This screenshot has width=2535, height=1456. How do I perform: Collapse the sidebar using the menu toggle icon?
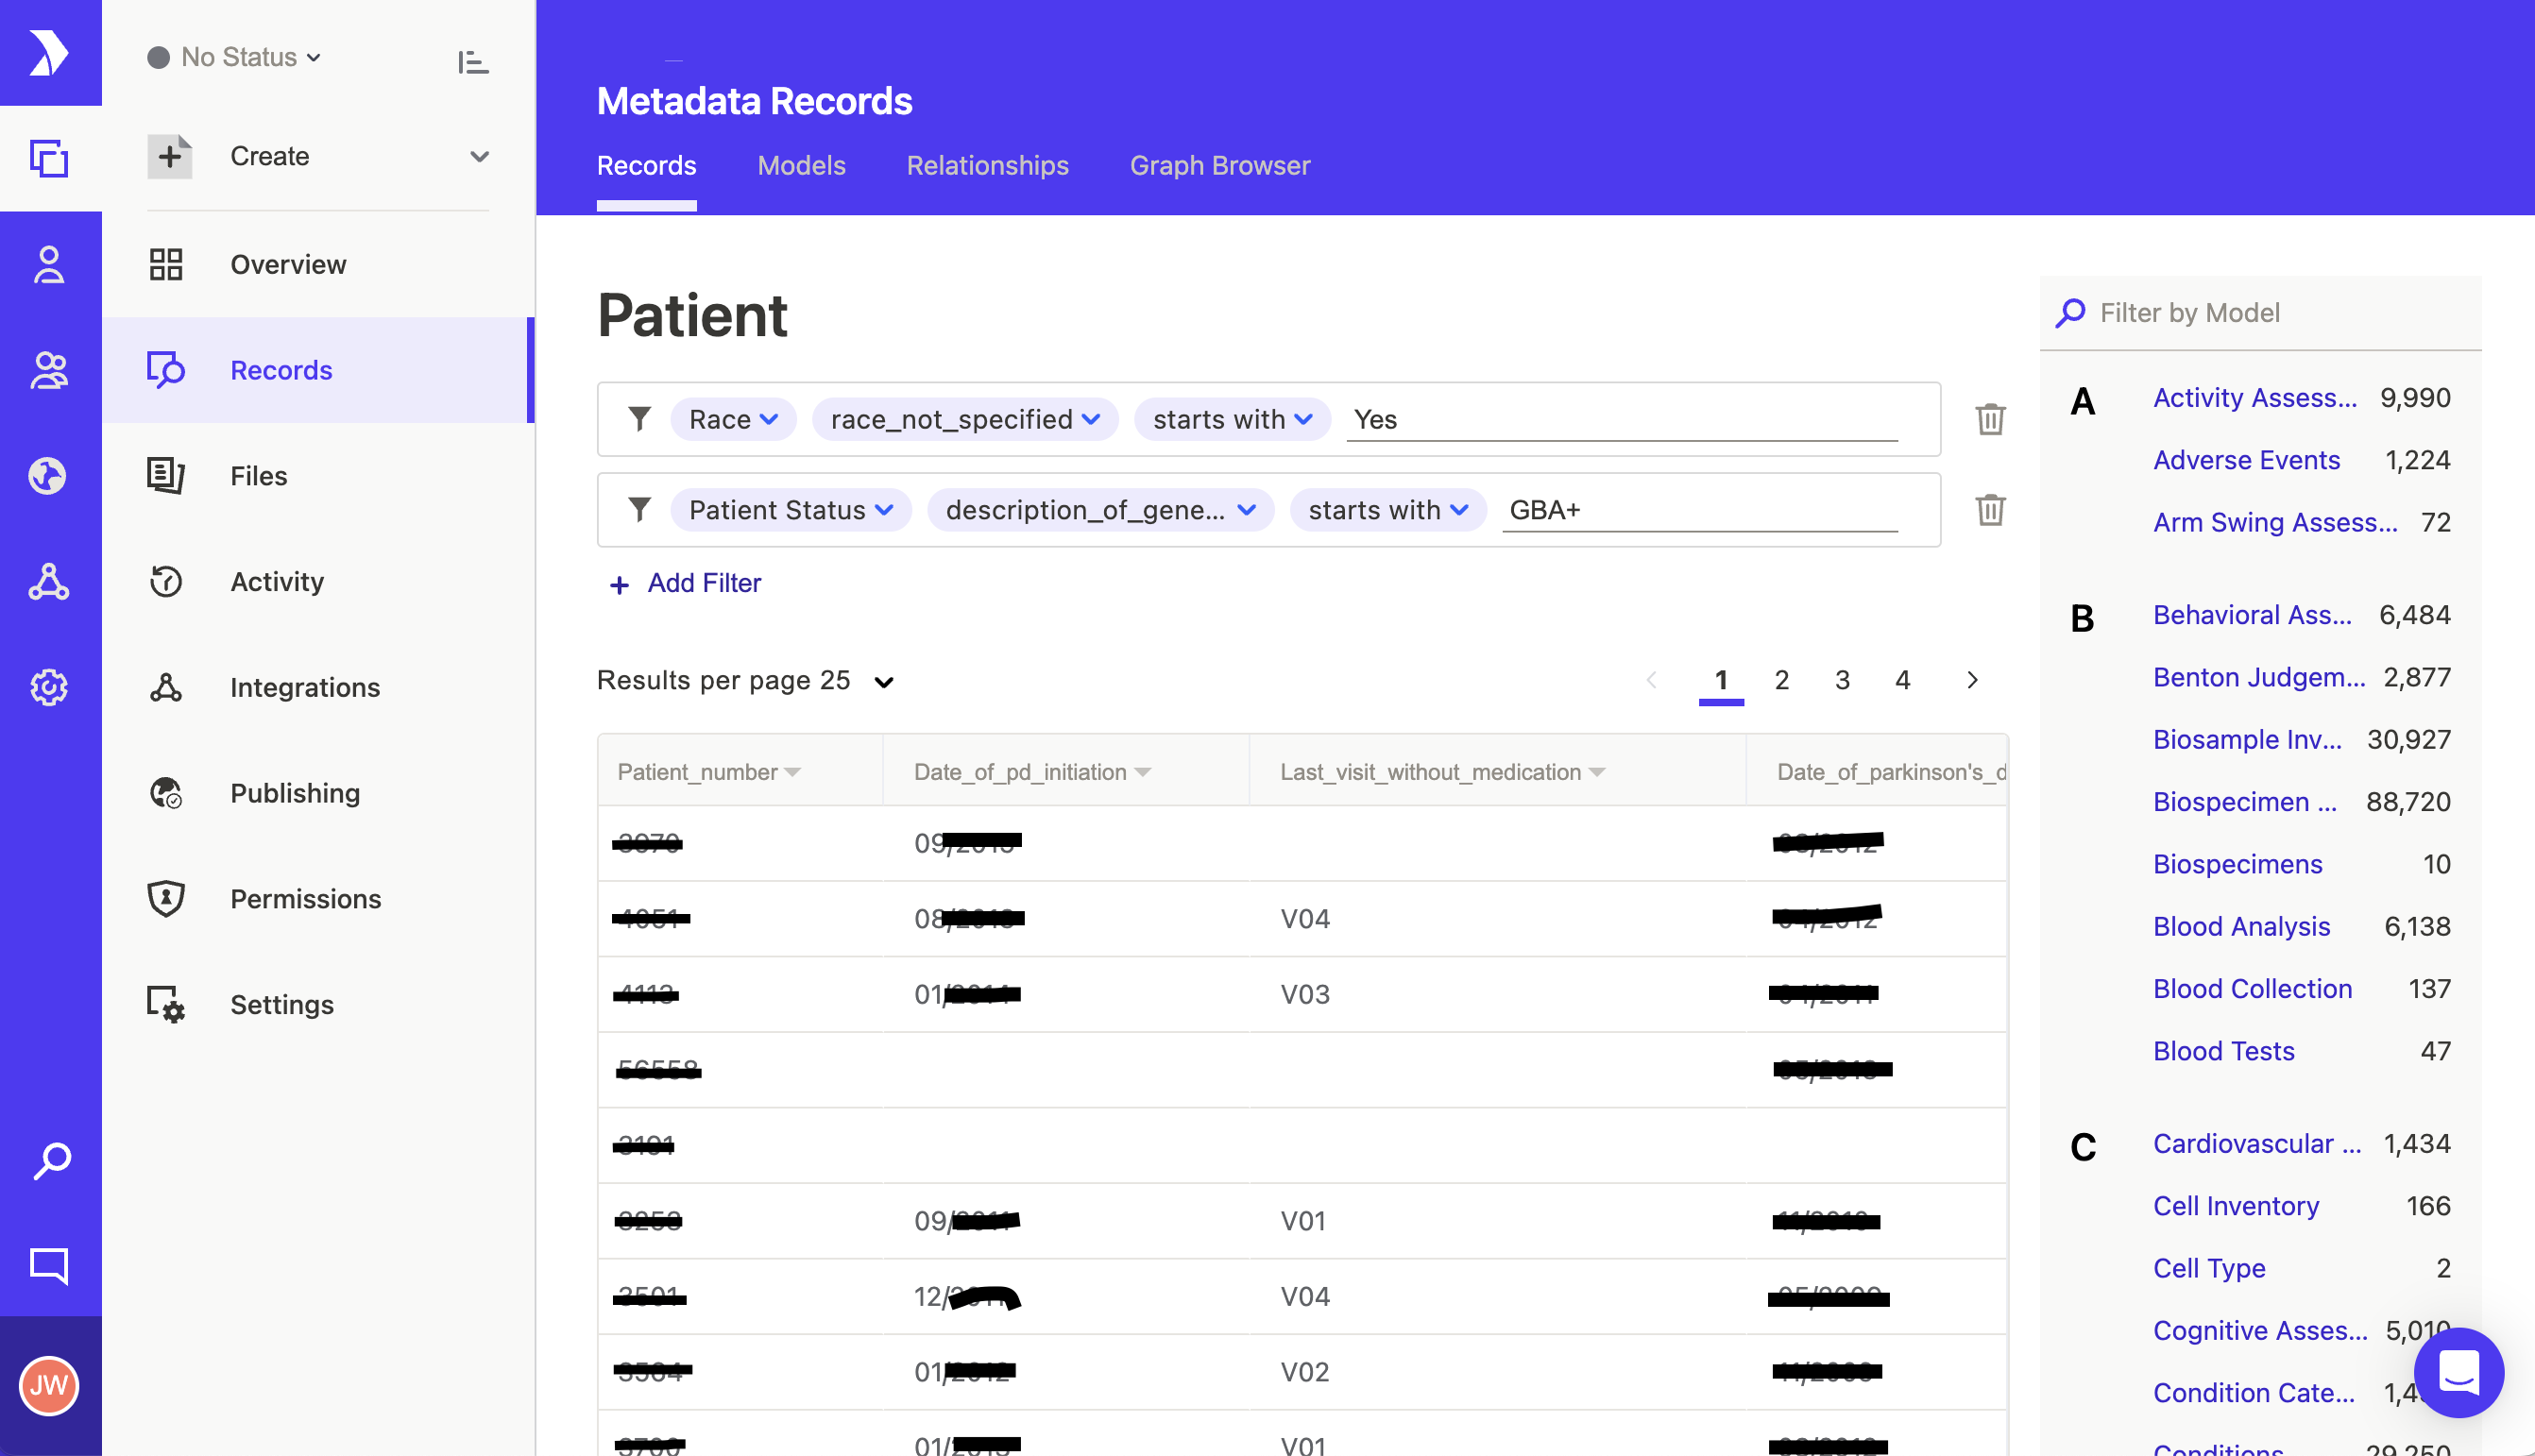click(x=472, y=62)
